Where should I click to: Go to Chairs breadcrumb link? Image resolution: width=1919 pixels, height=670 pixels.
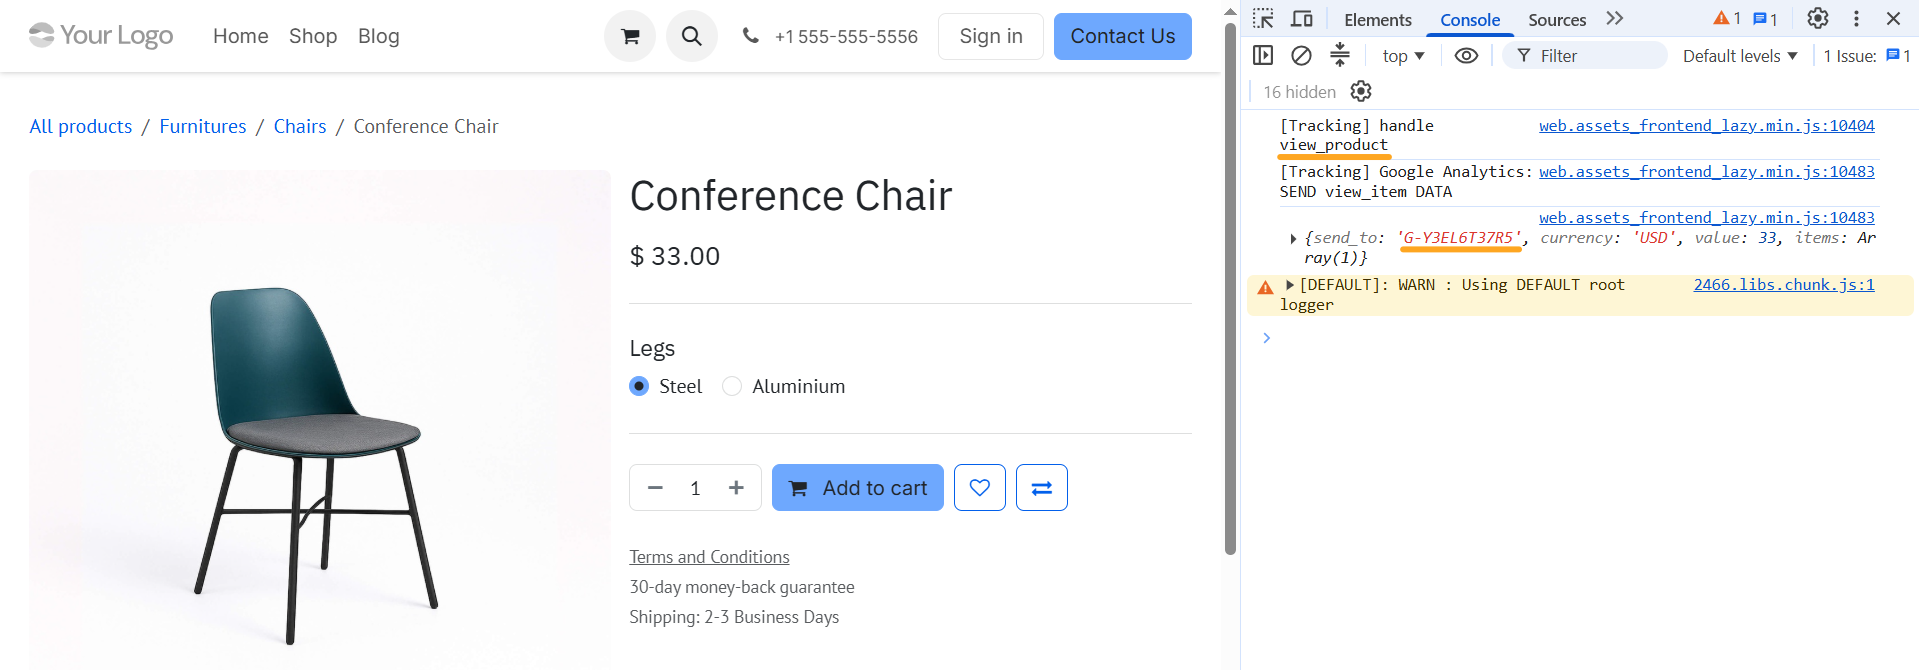pyautogui.click(x=300, y=126)
